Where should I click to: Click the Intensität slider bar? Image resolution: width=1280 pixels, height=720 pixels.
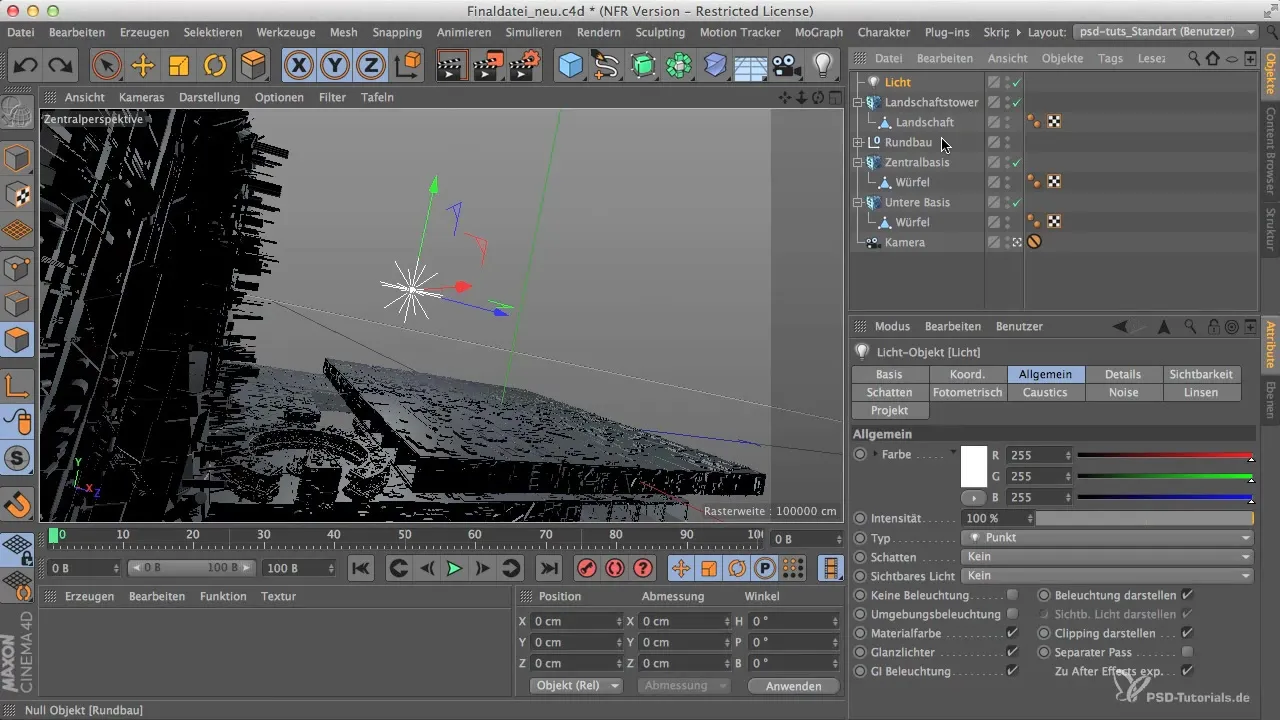1144,518
